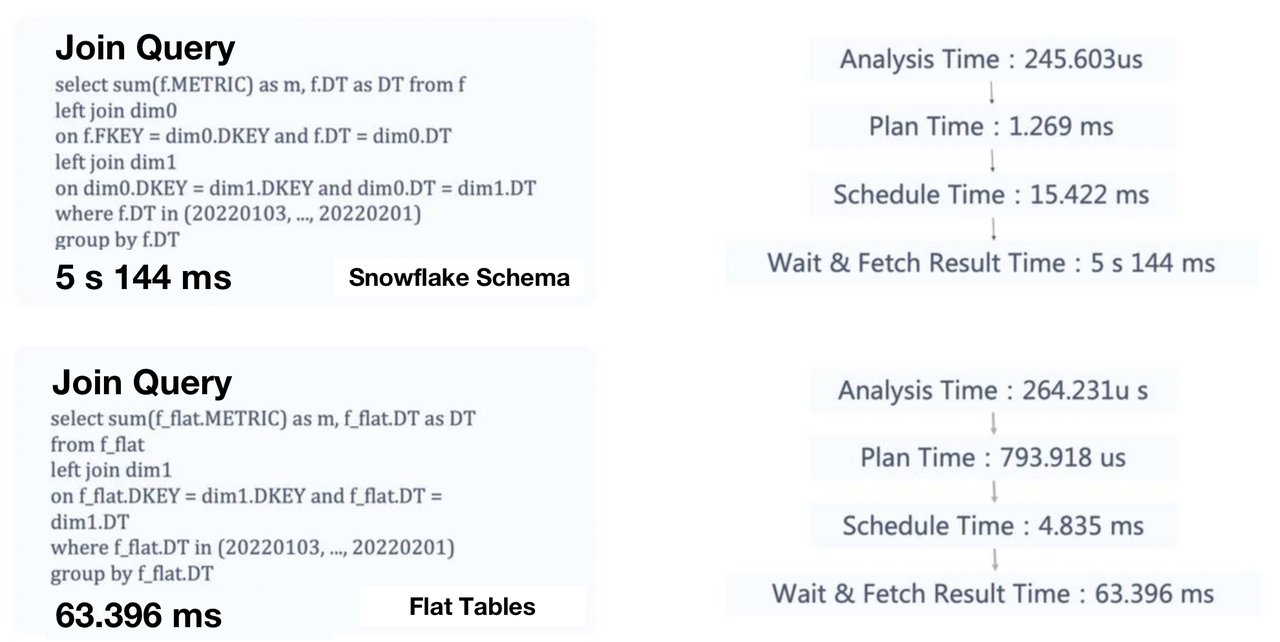Click Wait & Fetch Result Time 5 s 144 ms
Viewport: 1280px width, 642px height.
click(x=990, y=263)
